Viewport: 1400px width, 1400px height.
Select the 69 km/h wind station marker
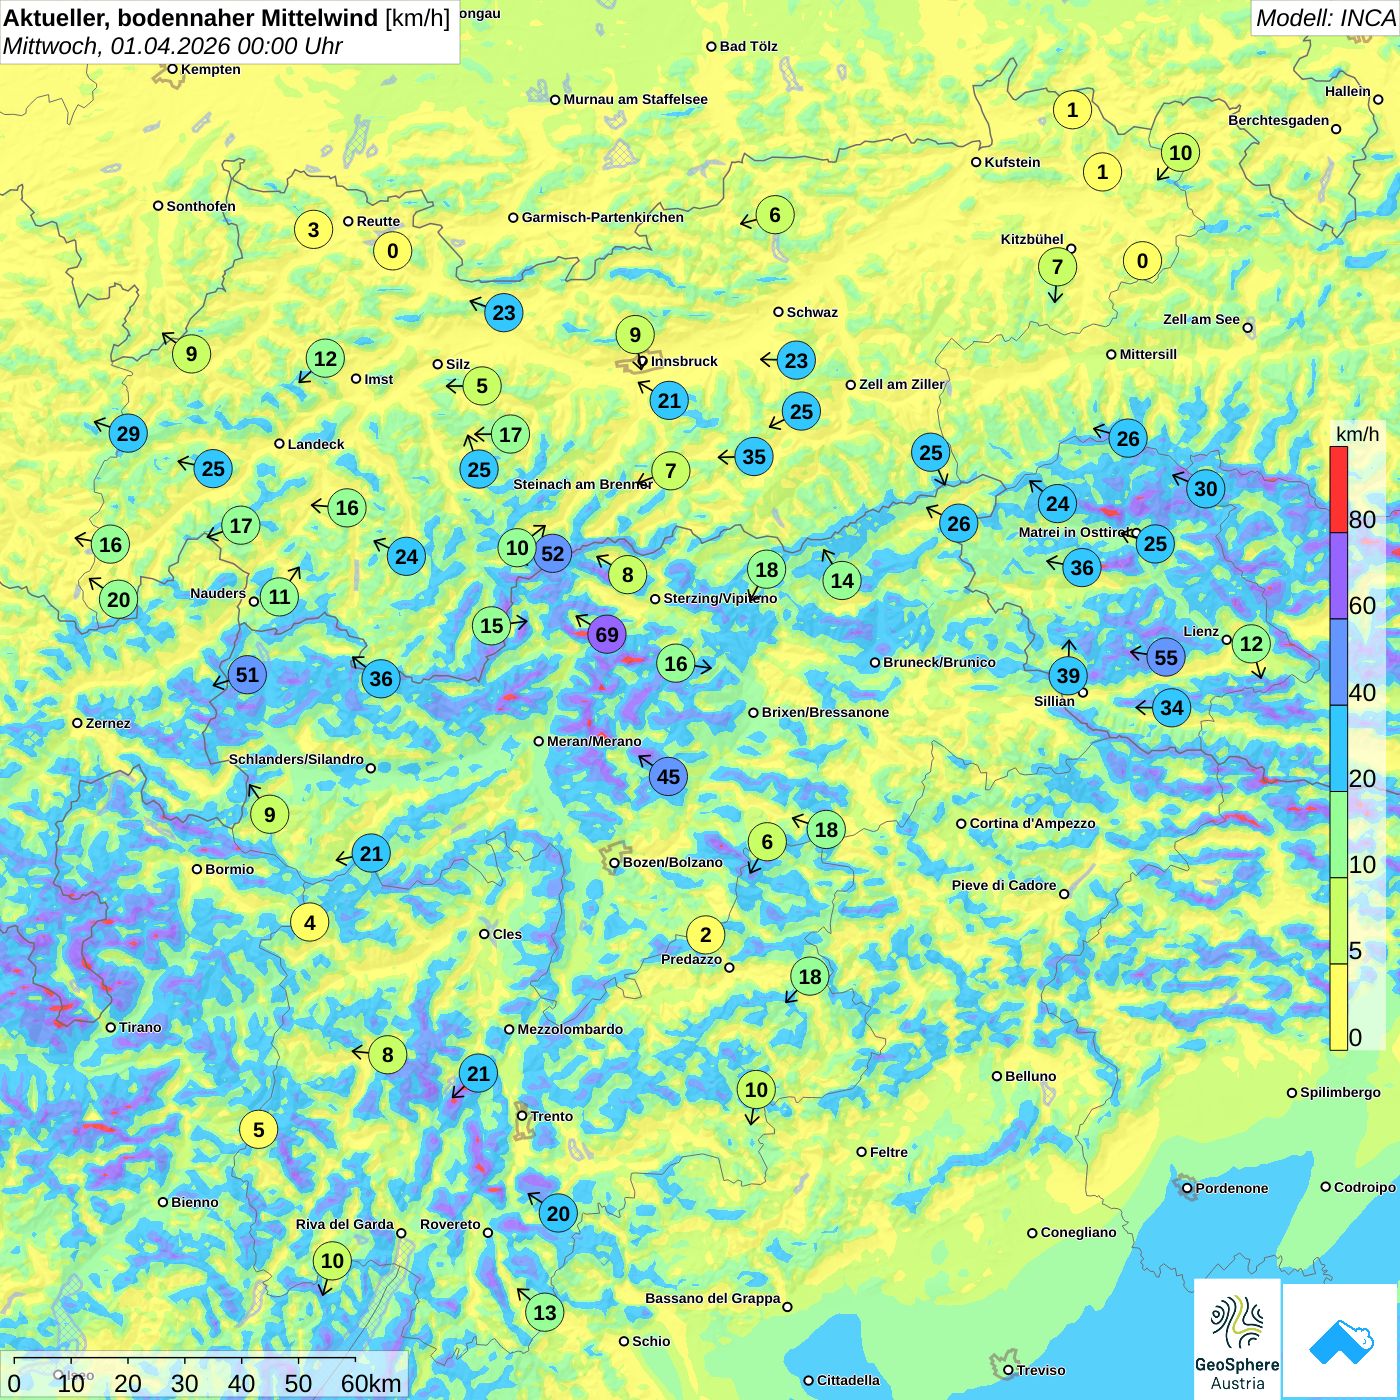pos(607,634)
